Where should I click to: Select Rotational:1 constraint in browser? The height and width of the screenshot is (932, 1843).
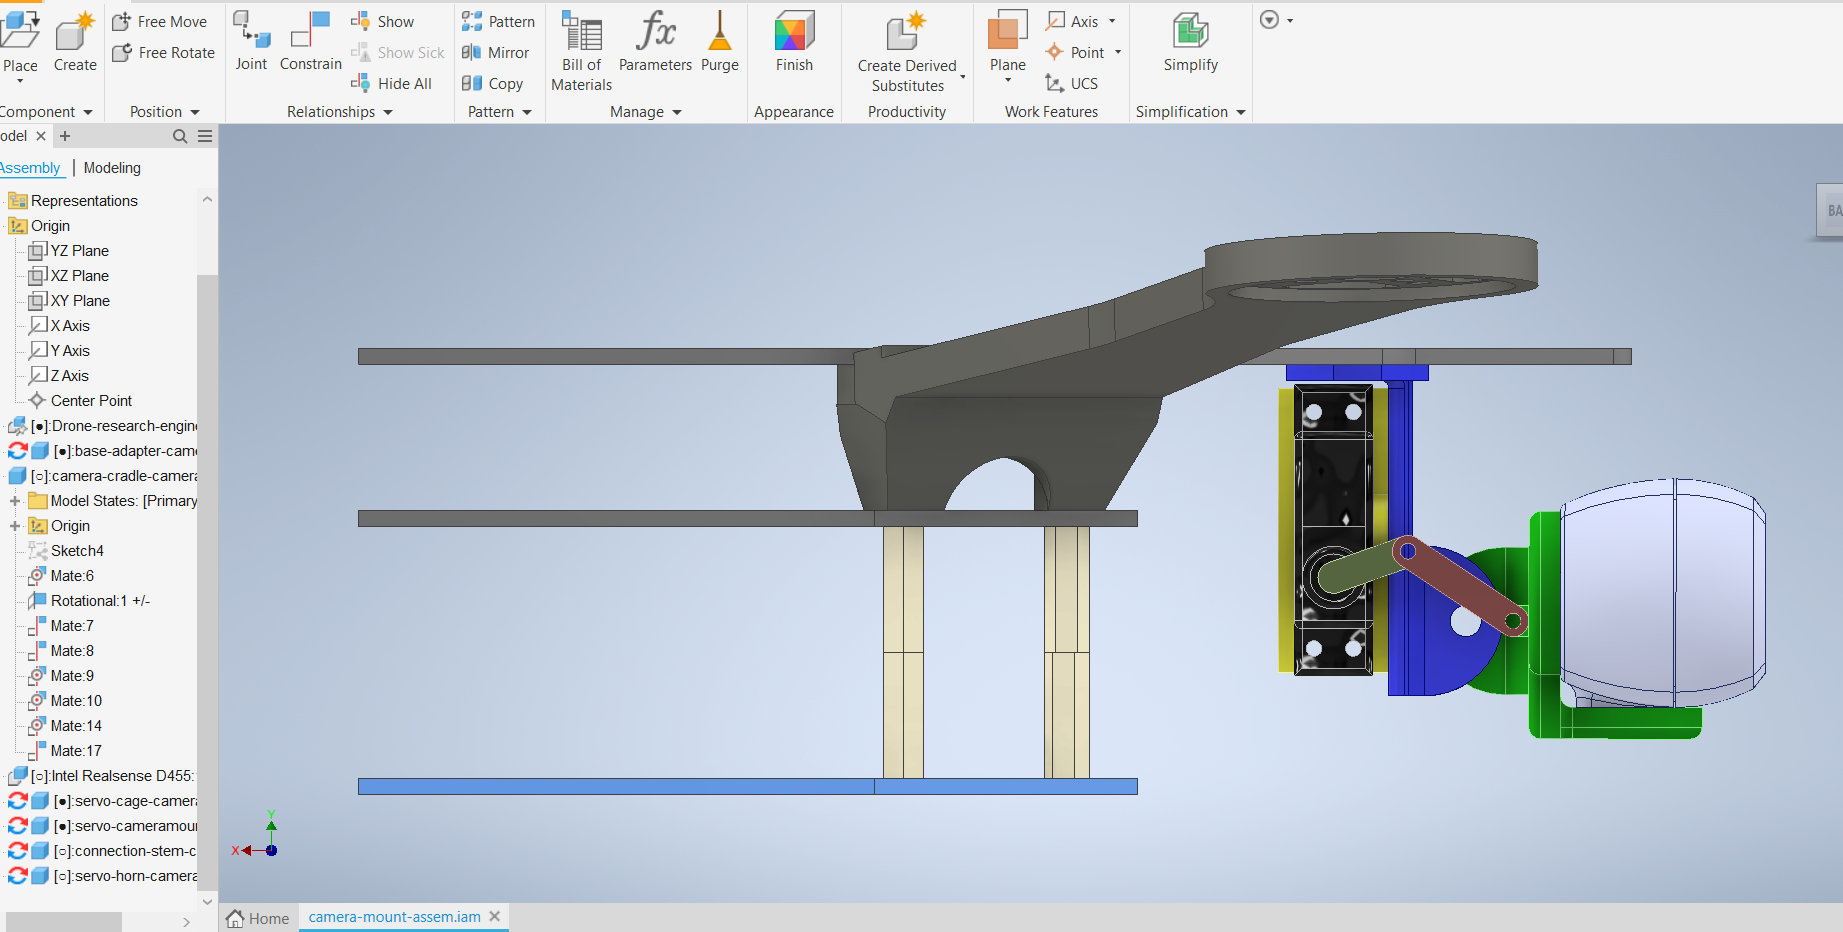tap(99, 601)
